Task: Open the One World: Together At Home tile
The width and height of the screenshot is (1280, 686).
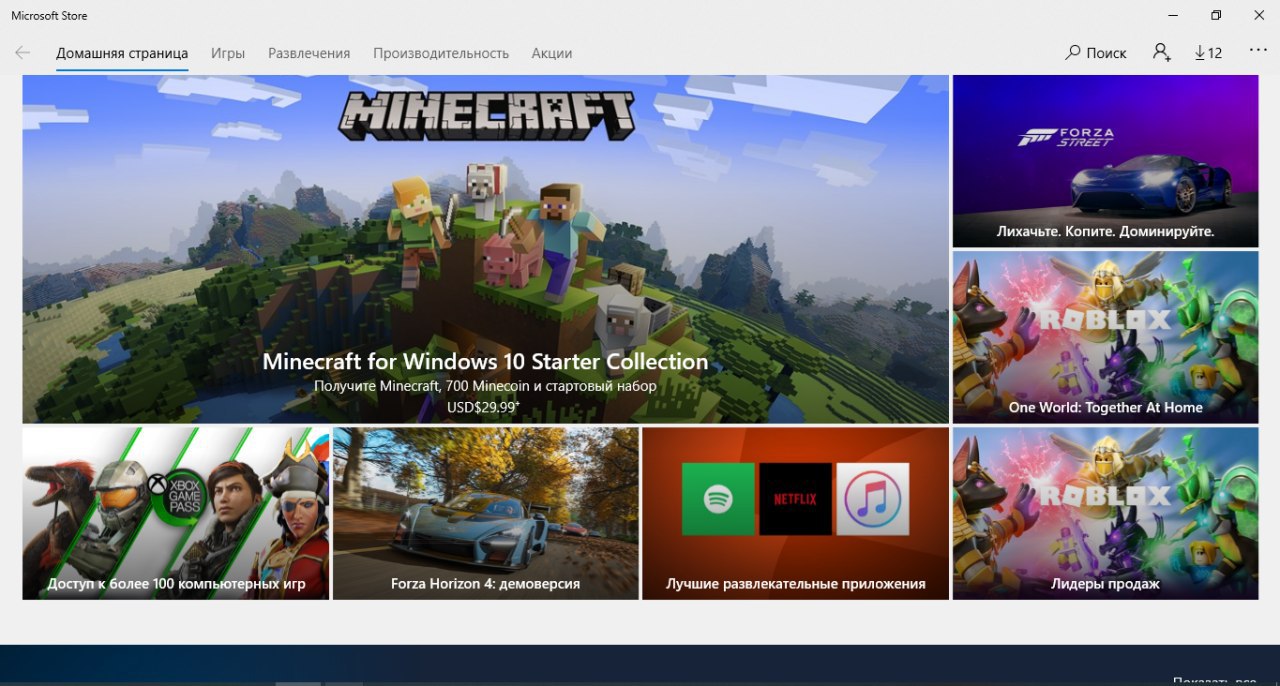Action: 1105,337
